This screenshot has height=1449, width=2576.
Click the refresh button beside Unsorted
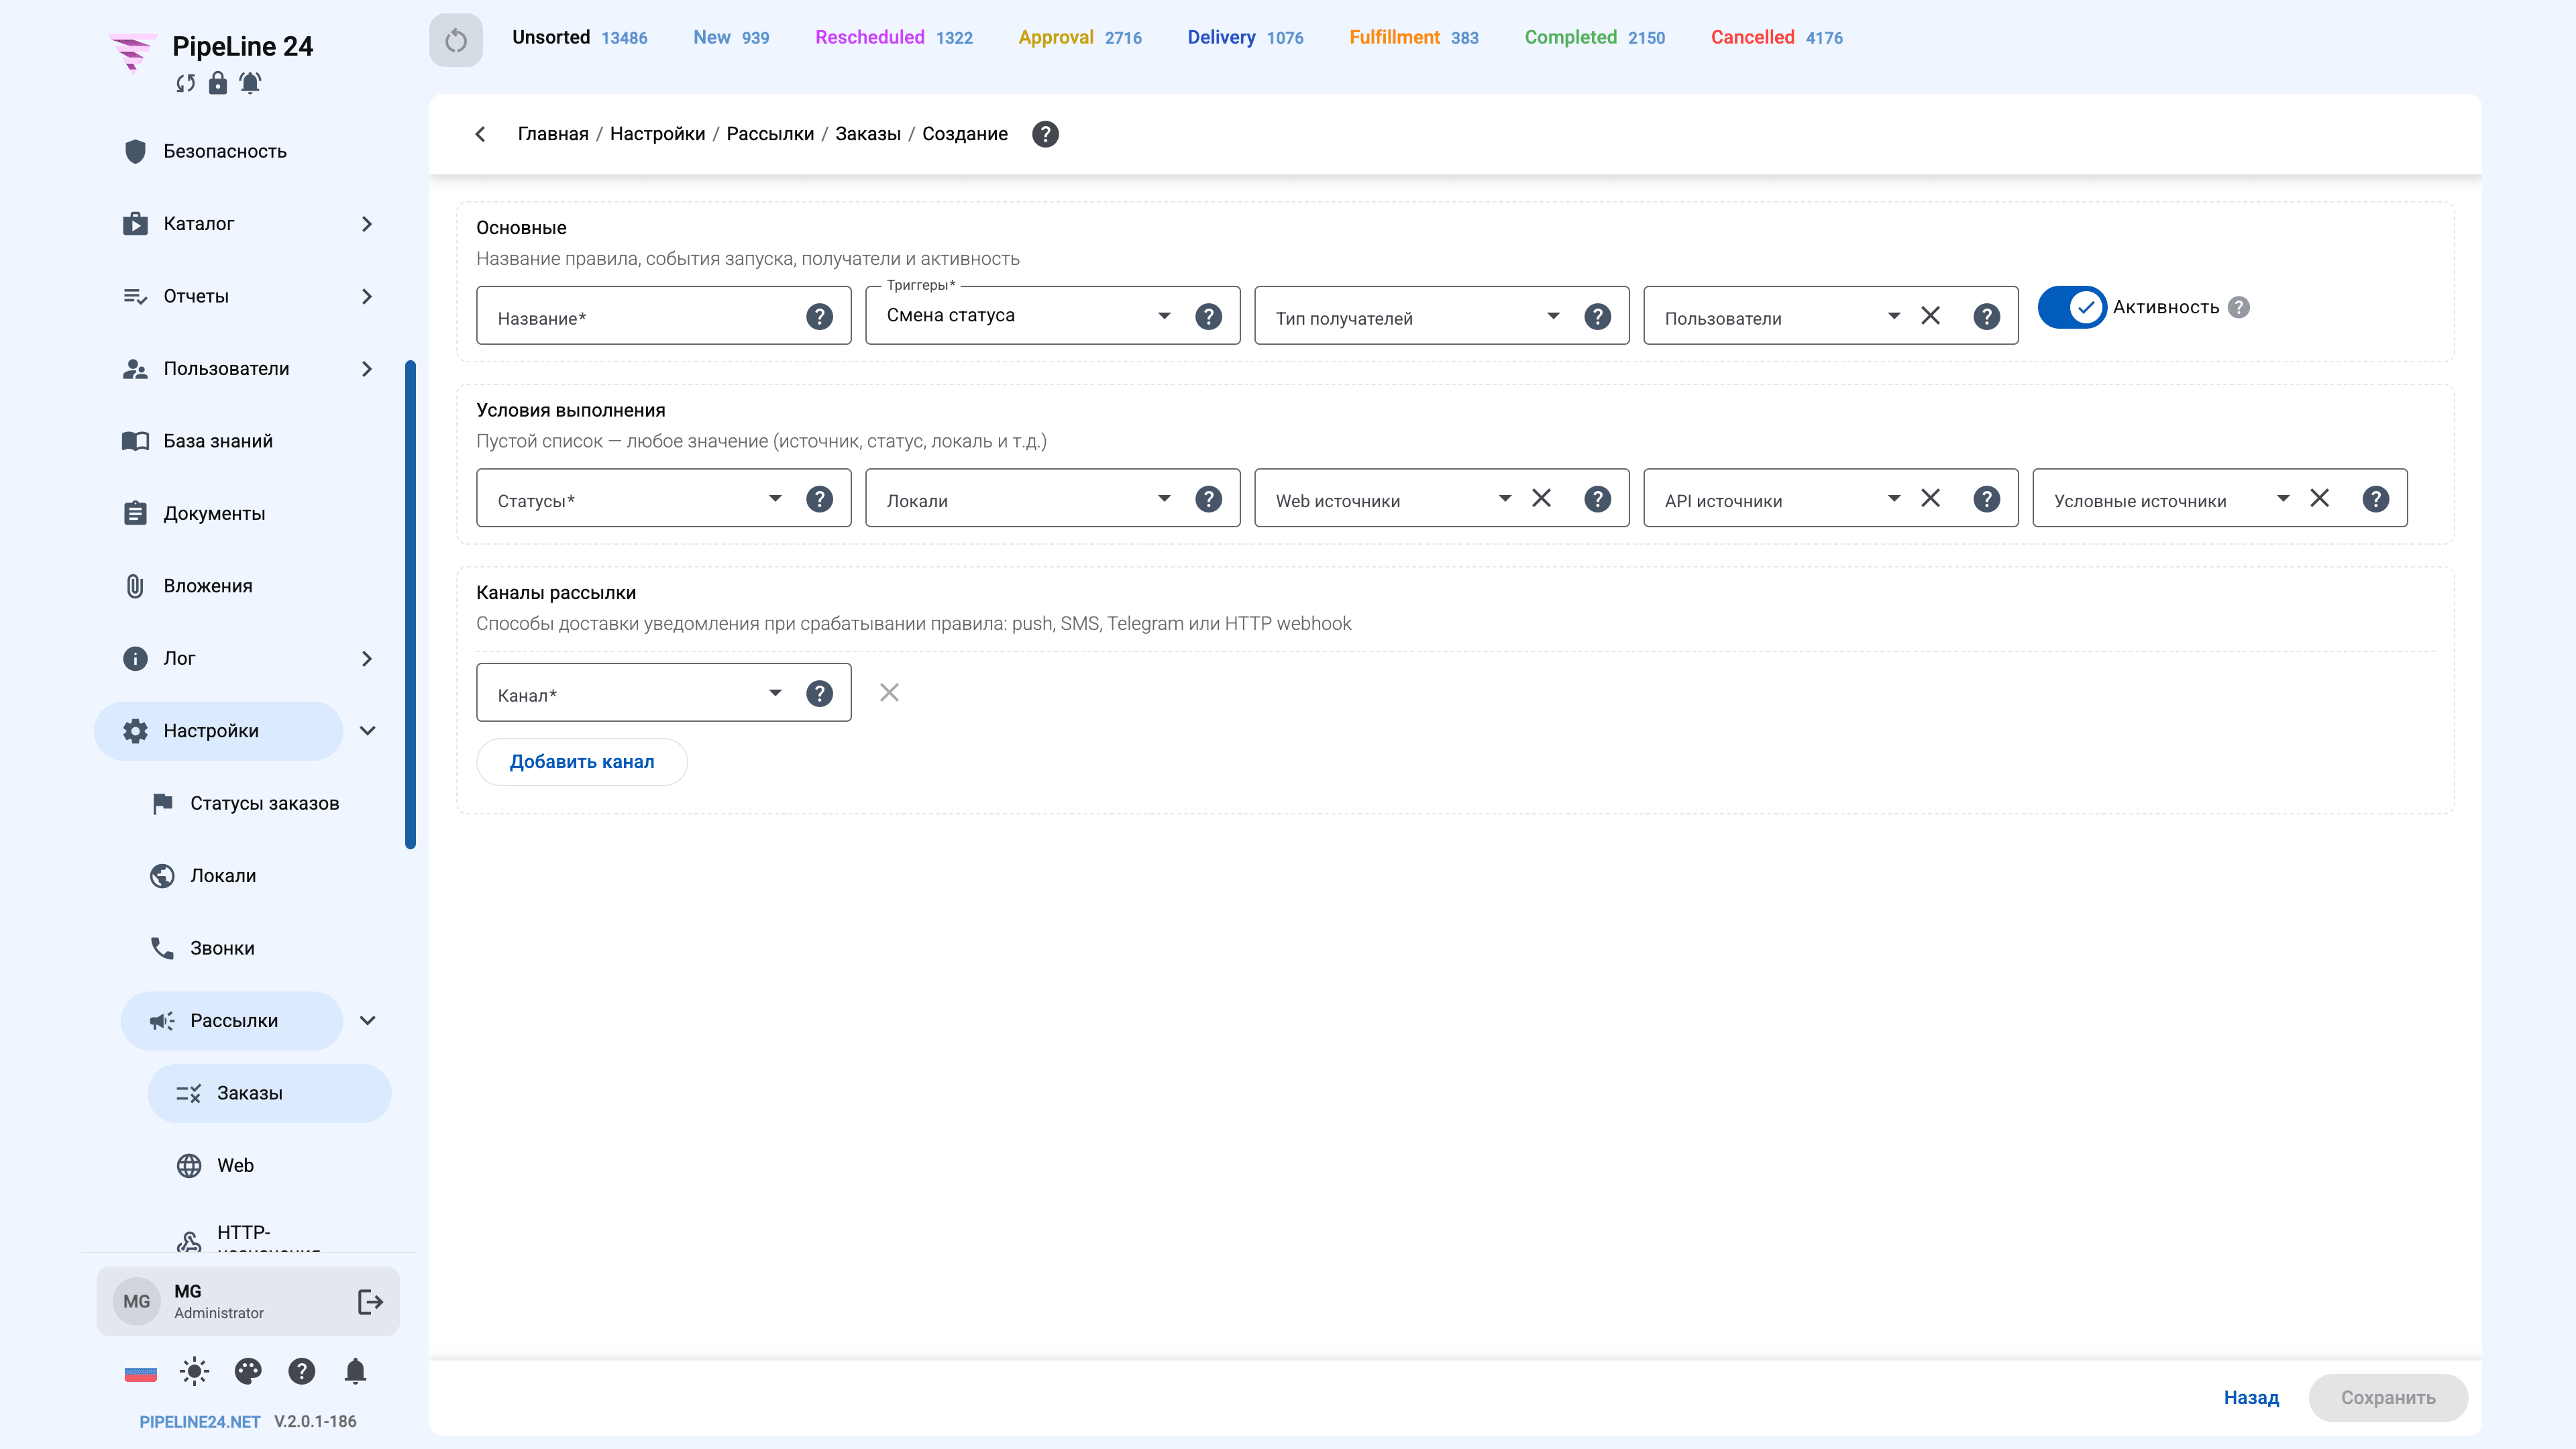point(456,40)
